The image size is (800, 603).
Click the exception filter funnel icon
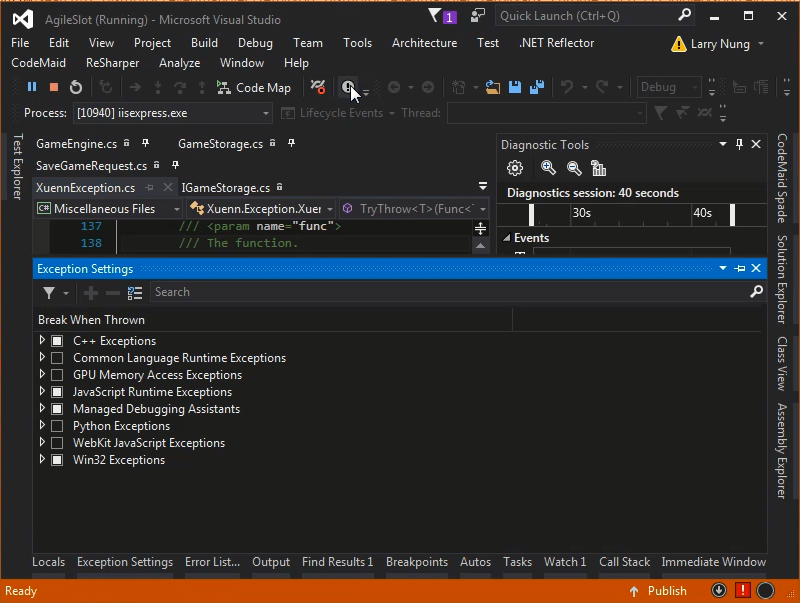coord(49,293)
